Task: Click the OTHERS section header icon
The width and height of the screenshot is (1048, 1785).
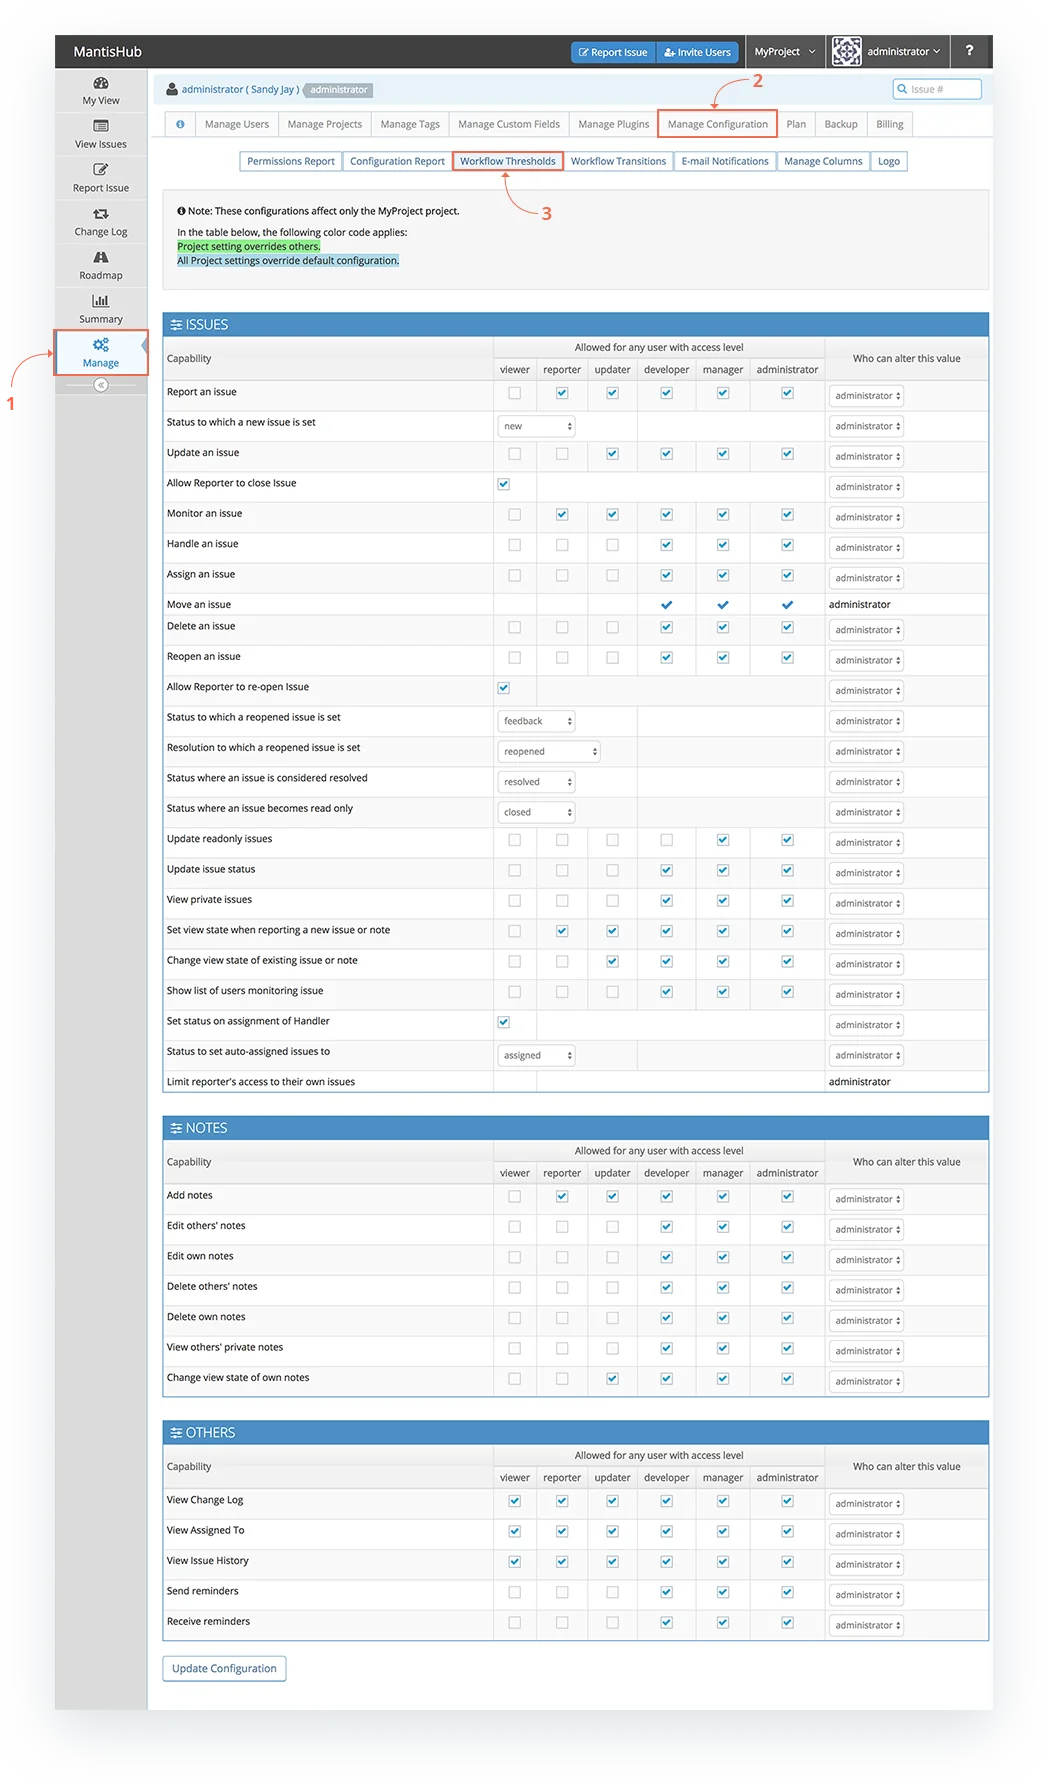Action: pos(176,1433)
